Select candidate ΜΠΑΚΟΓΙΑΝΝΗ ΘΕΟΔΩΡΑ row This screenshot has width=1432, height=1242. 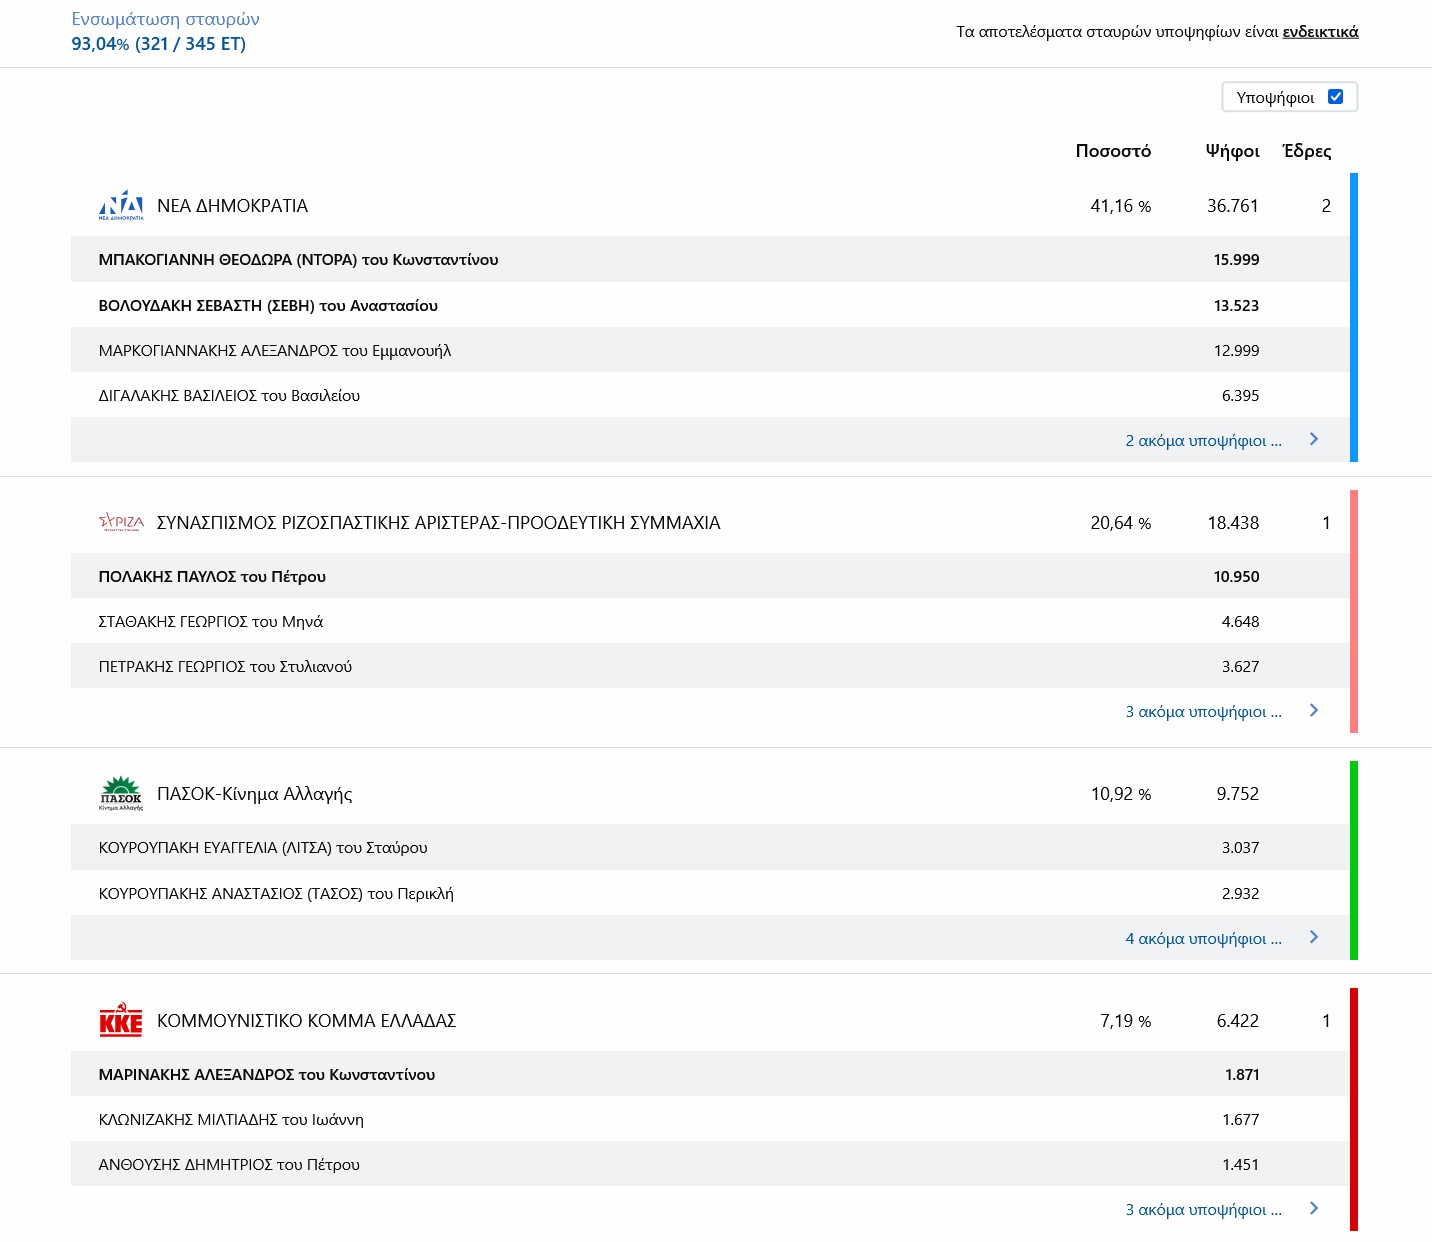pos(298,260)
